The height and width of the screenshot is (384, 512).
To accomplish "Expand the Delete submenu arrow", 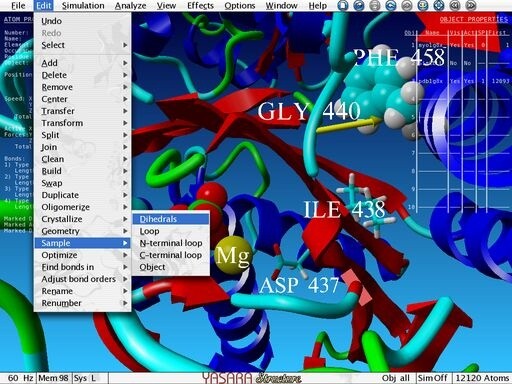I will pos(125,75).
